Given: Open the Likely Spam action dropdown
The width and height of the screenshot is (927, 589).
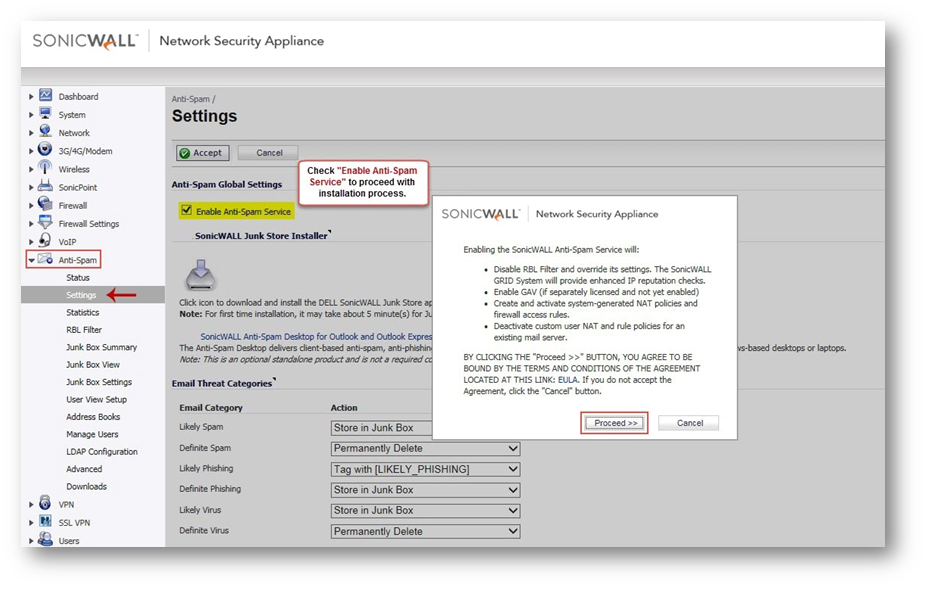Looking at the screenshot, I should click(381, 428).
